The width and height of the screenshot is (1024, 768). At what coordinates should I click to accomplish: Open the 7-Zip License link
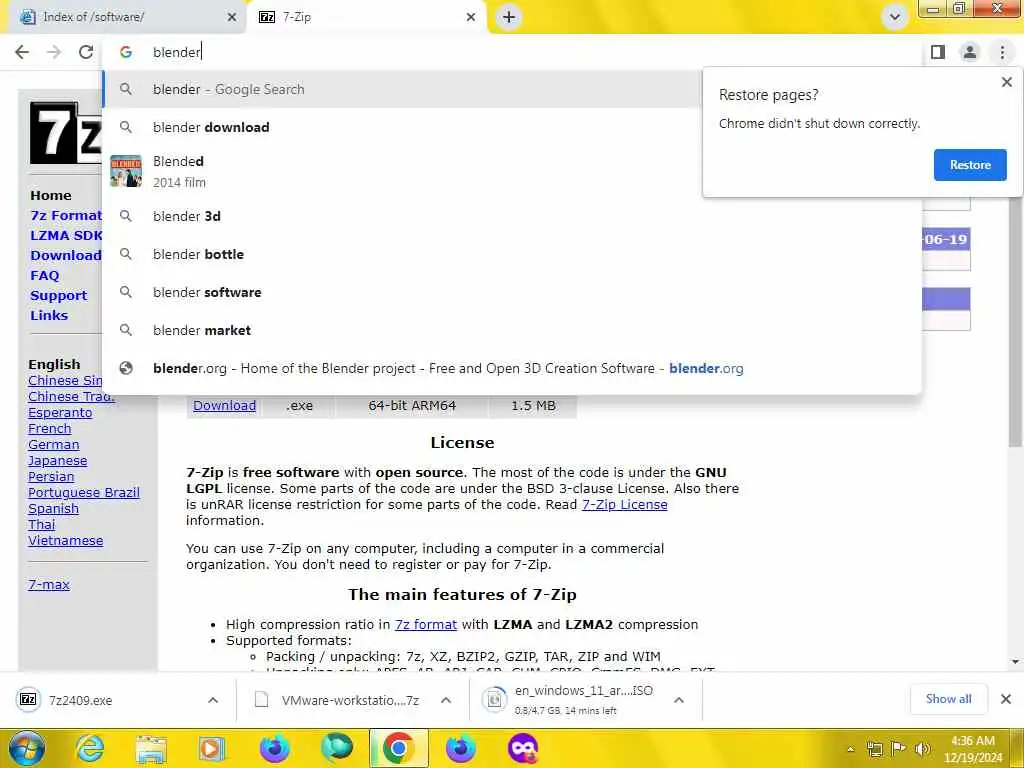click(624, 505)
